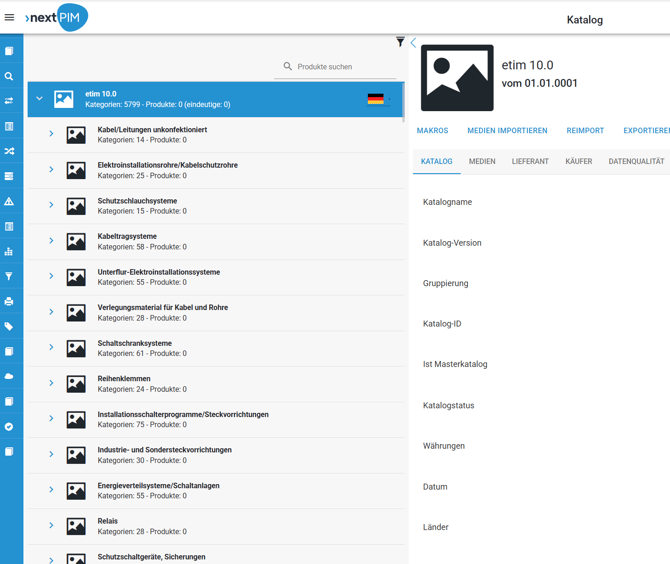Open the German flag language dropdown
The height and width of the screenshot is (564, 670).
point(379,99)
